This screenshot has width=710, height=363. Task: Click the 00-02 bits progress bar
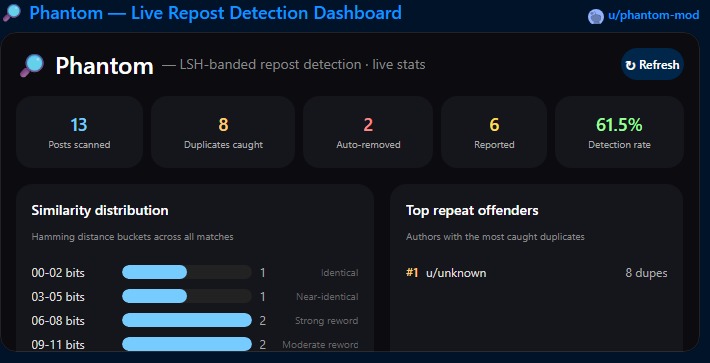click(x=187, y=272)
